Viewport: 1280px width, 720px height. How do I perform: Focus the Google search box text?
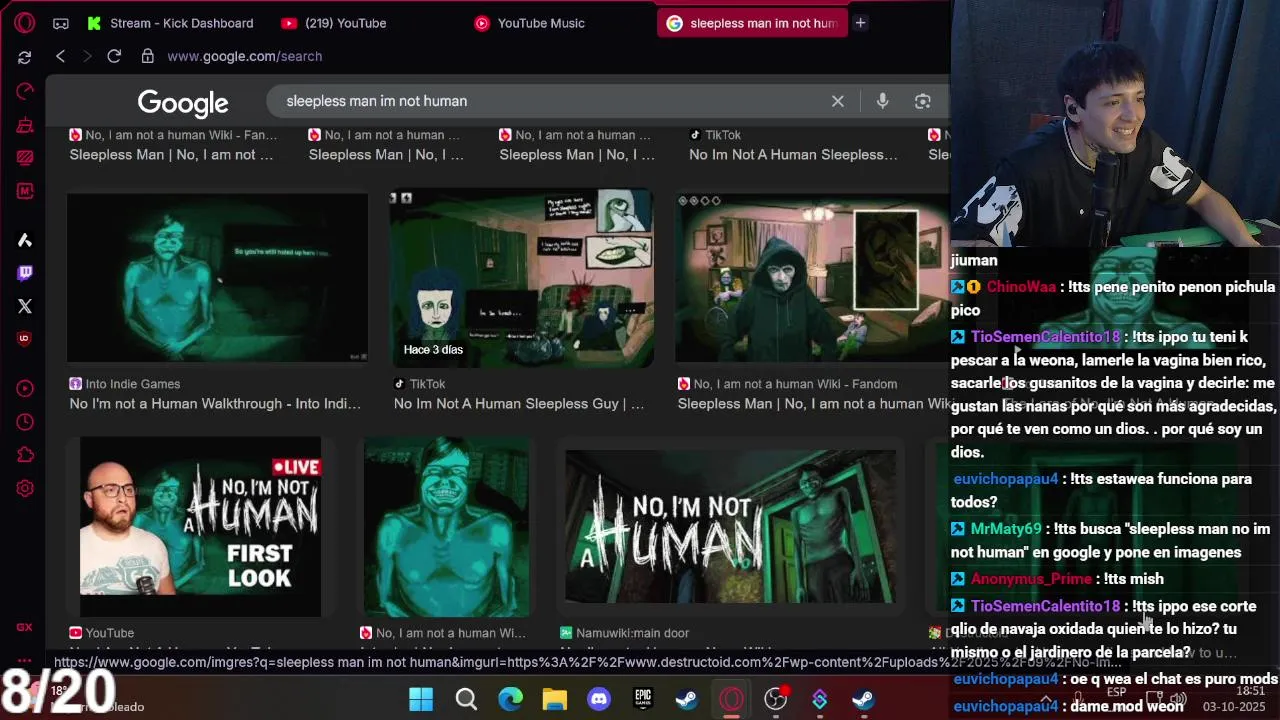[x=376, y=101]
